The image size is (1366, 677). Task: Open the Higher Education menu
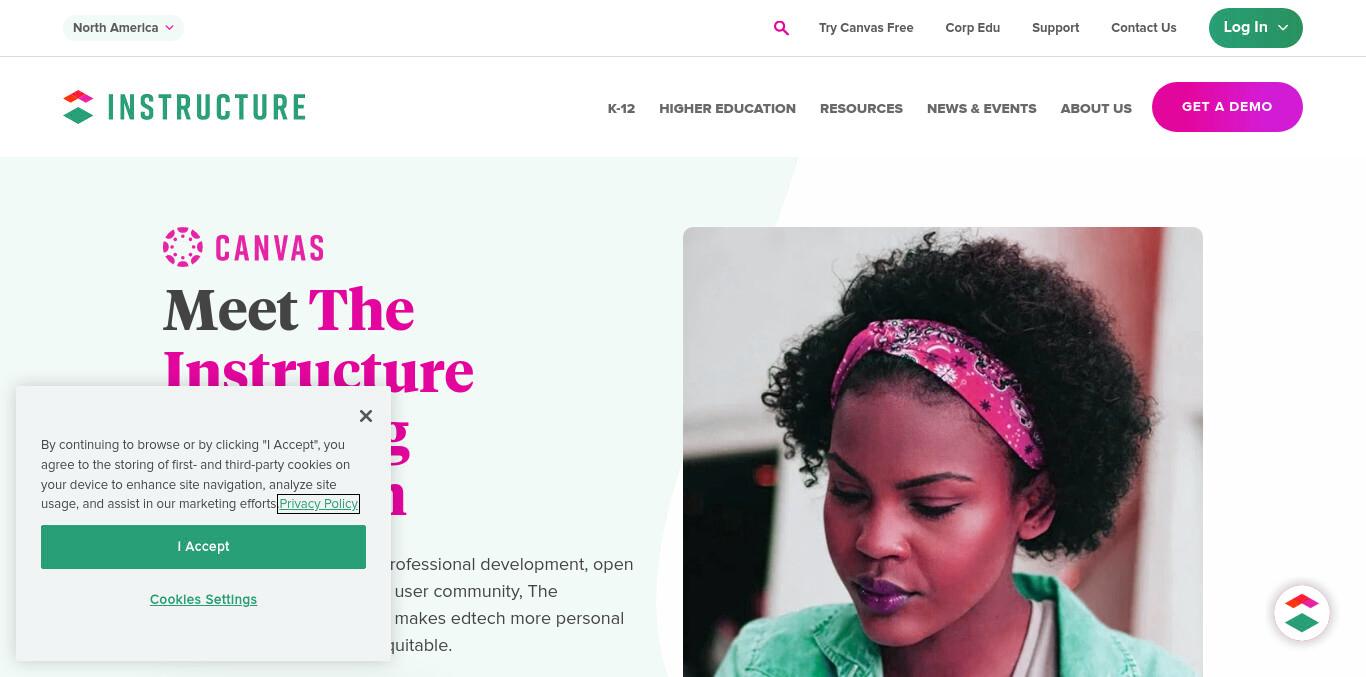point(727,108)
